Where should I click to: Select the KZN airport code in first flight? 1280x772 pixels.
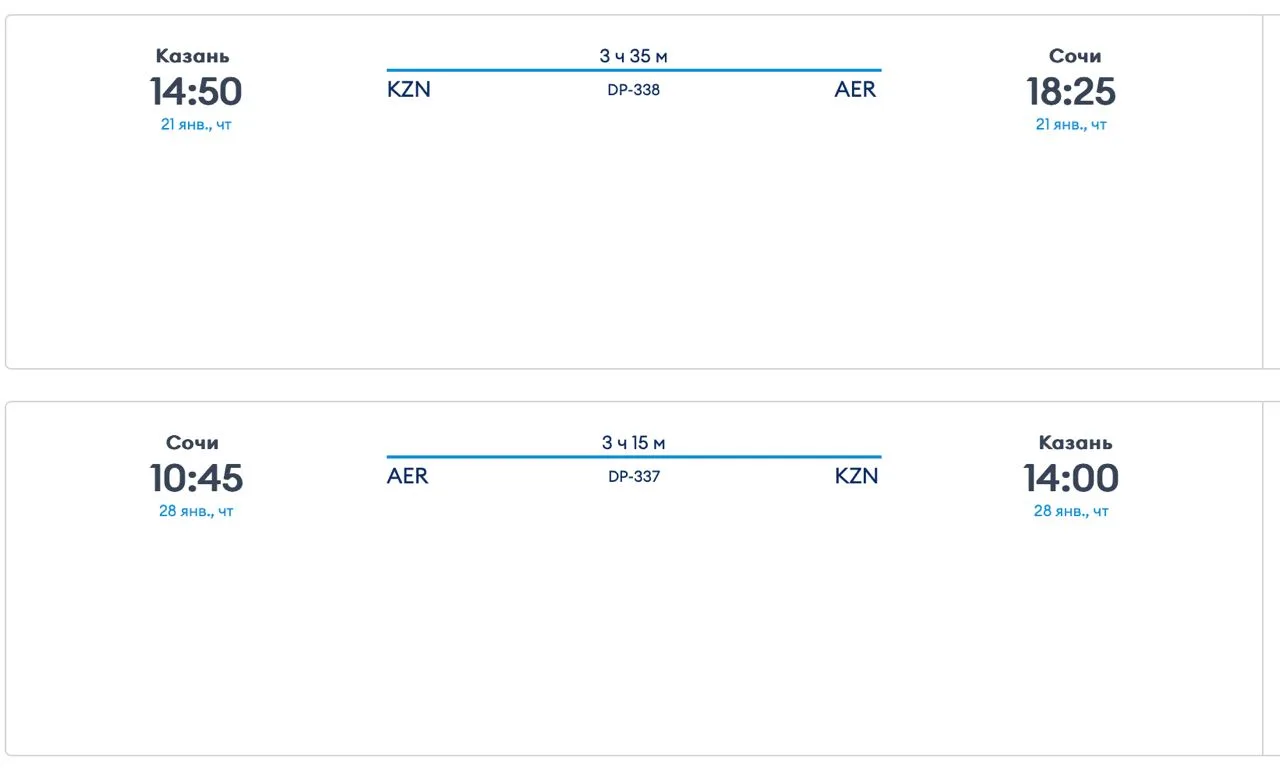pos(409,89)
